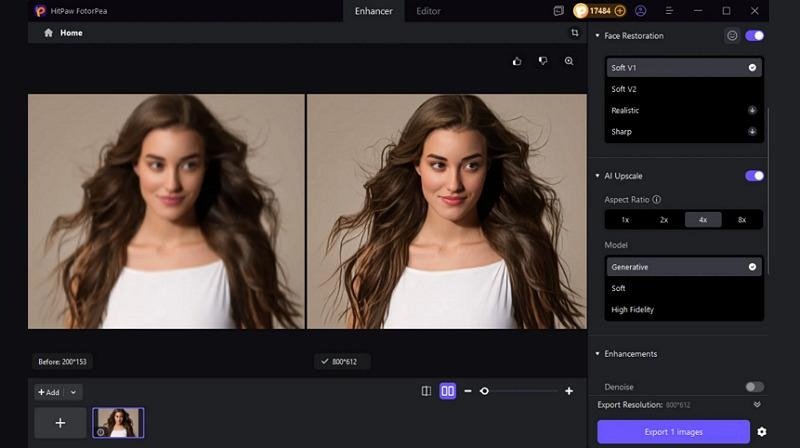Choose the High Fidelity upscale model
The image size is (800, 448).
684,310
